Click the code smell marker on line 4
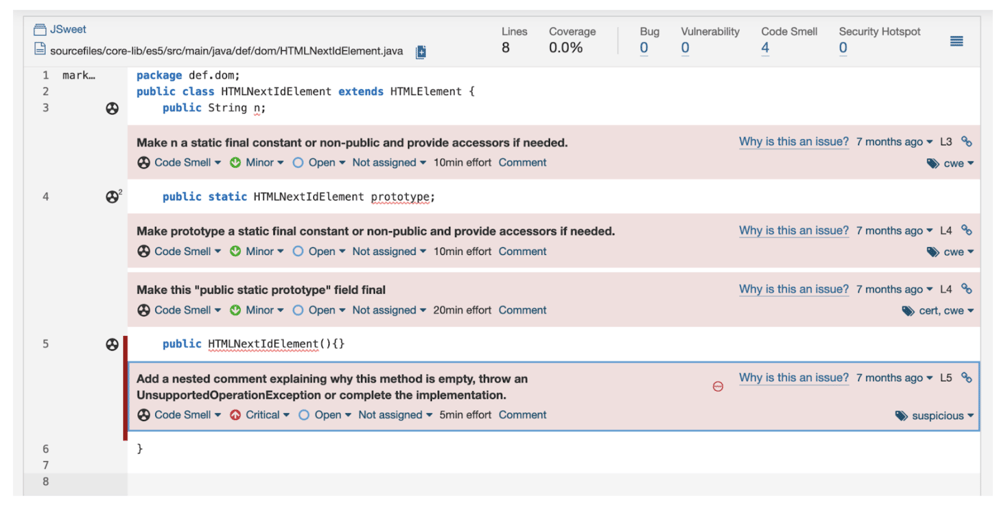 pyautogui.click(x=113, y=197)
